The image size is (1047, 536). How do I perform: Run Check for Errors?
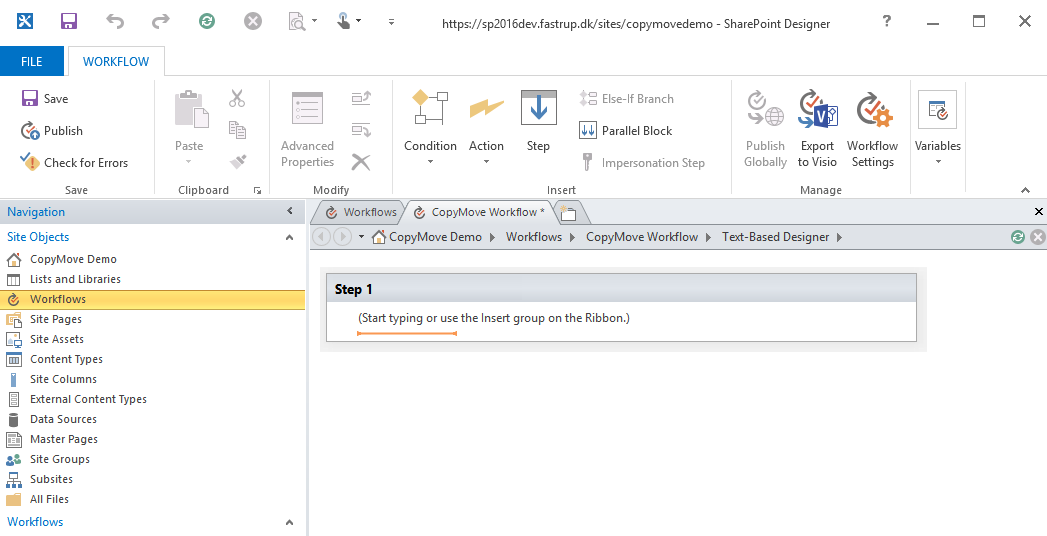(74, 163)
